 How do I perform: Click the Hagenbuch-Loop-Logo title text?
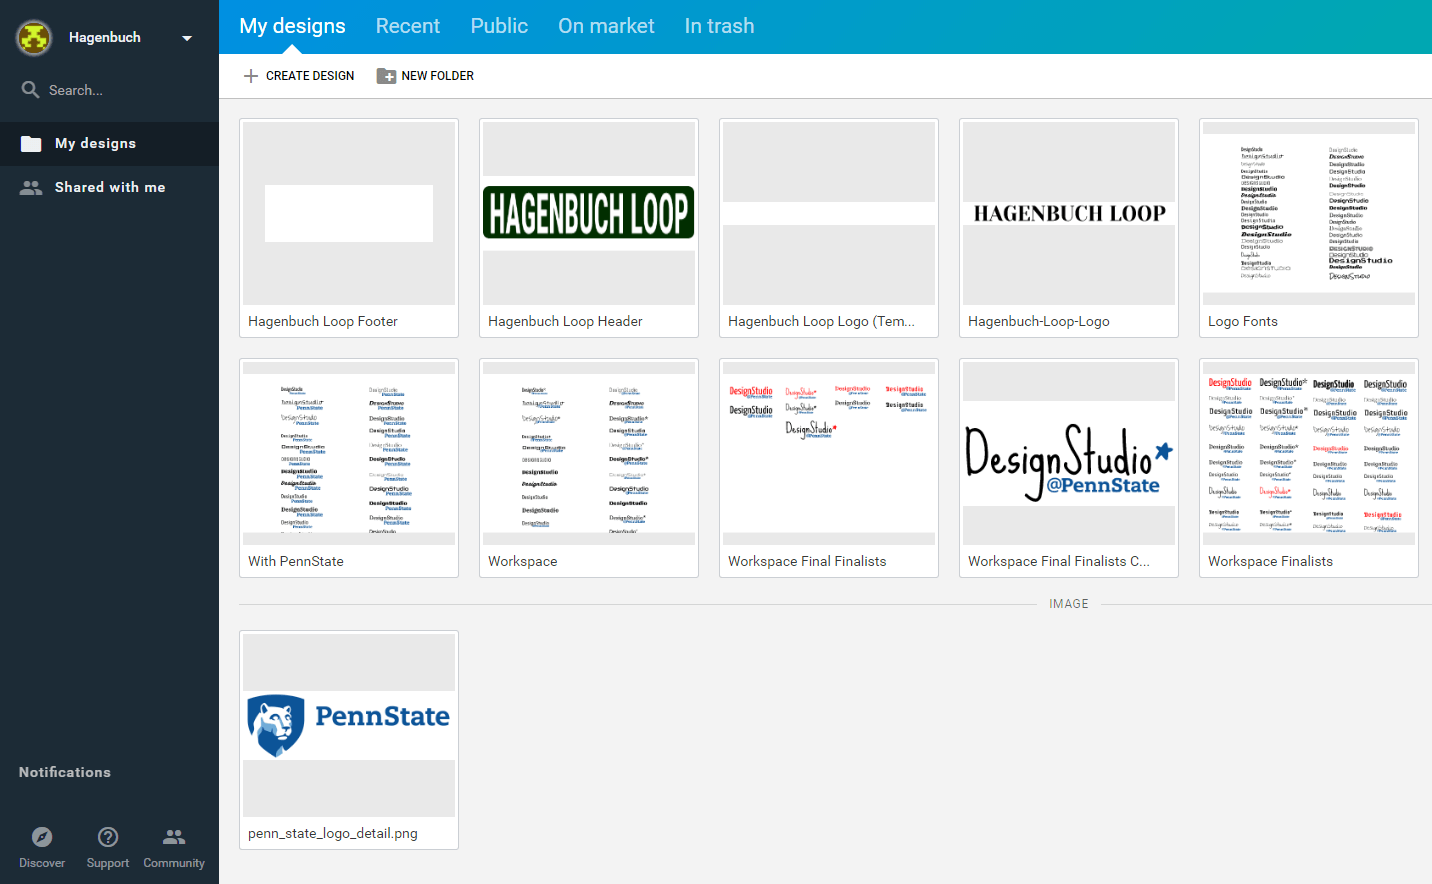pyautogui.click(x=1039, y=322)
